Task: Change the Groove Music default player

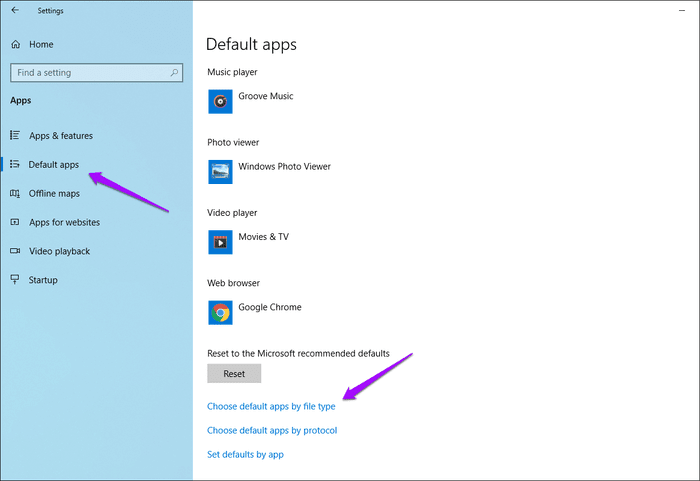Action: pyautogui.click(x=266, y=96)
